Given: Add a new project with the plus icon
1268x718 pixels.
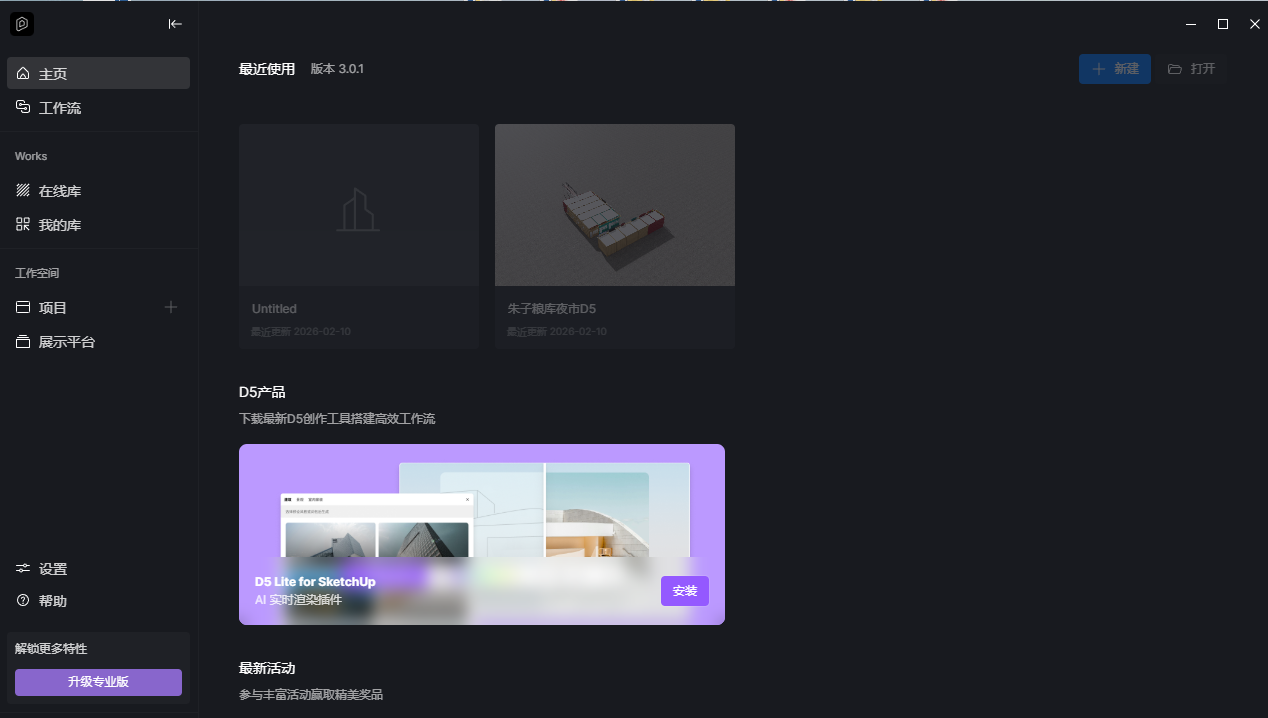Looking at the screenshot, I should pyautogui.click(x=171, y=307).
